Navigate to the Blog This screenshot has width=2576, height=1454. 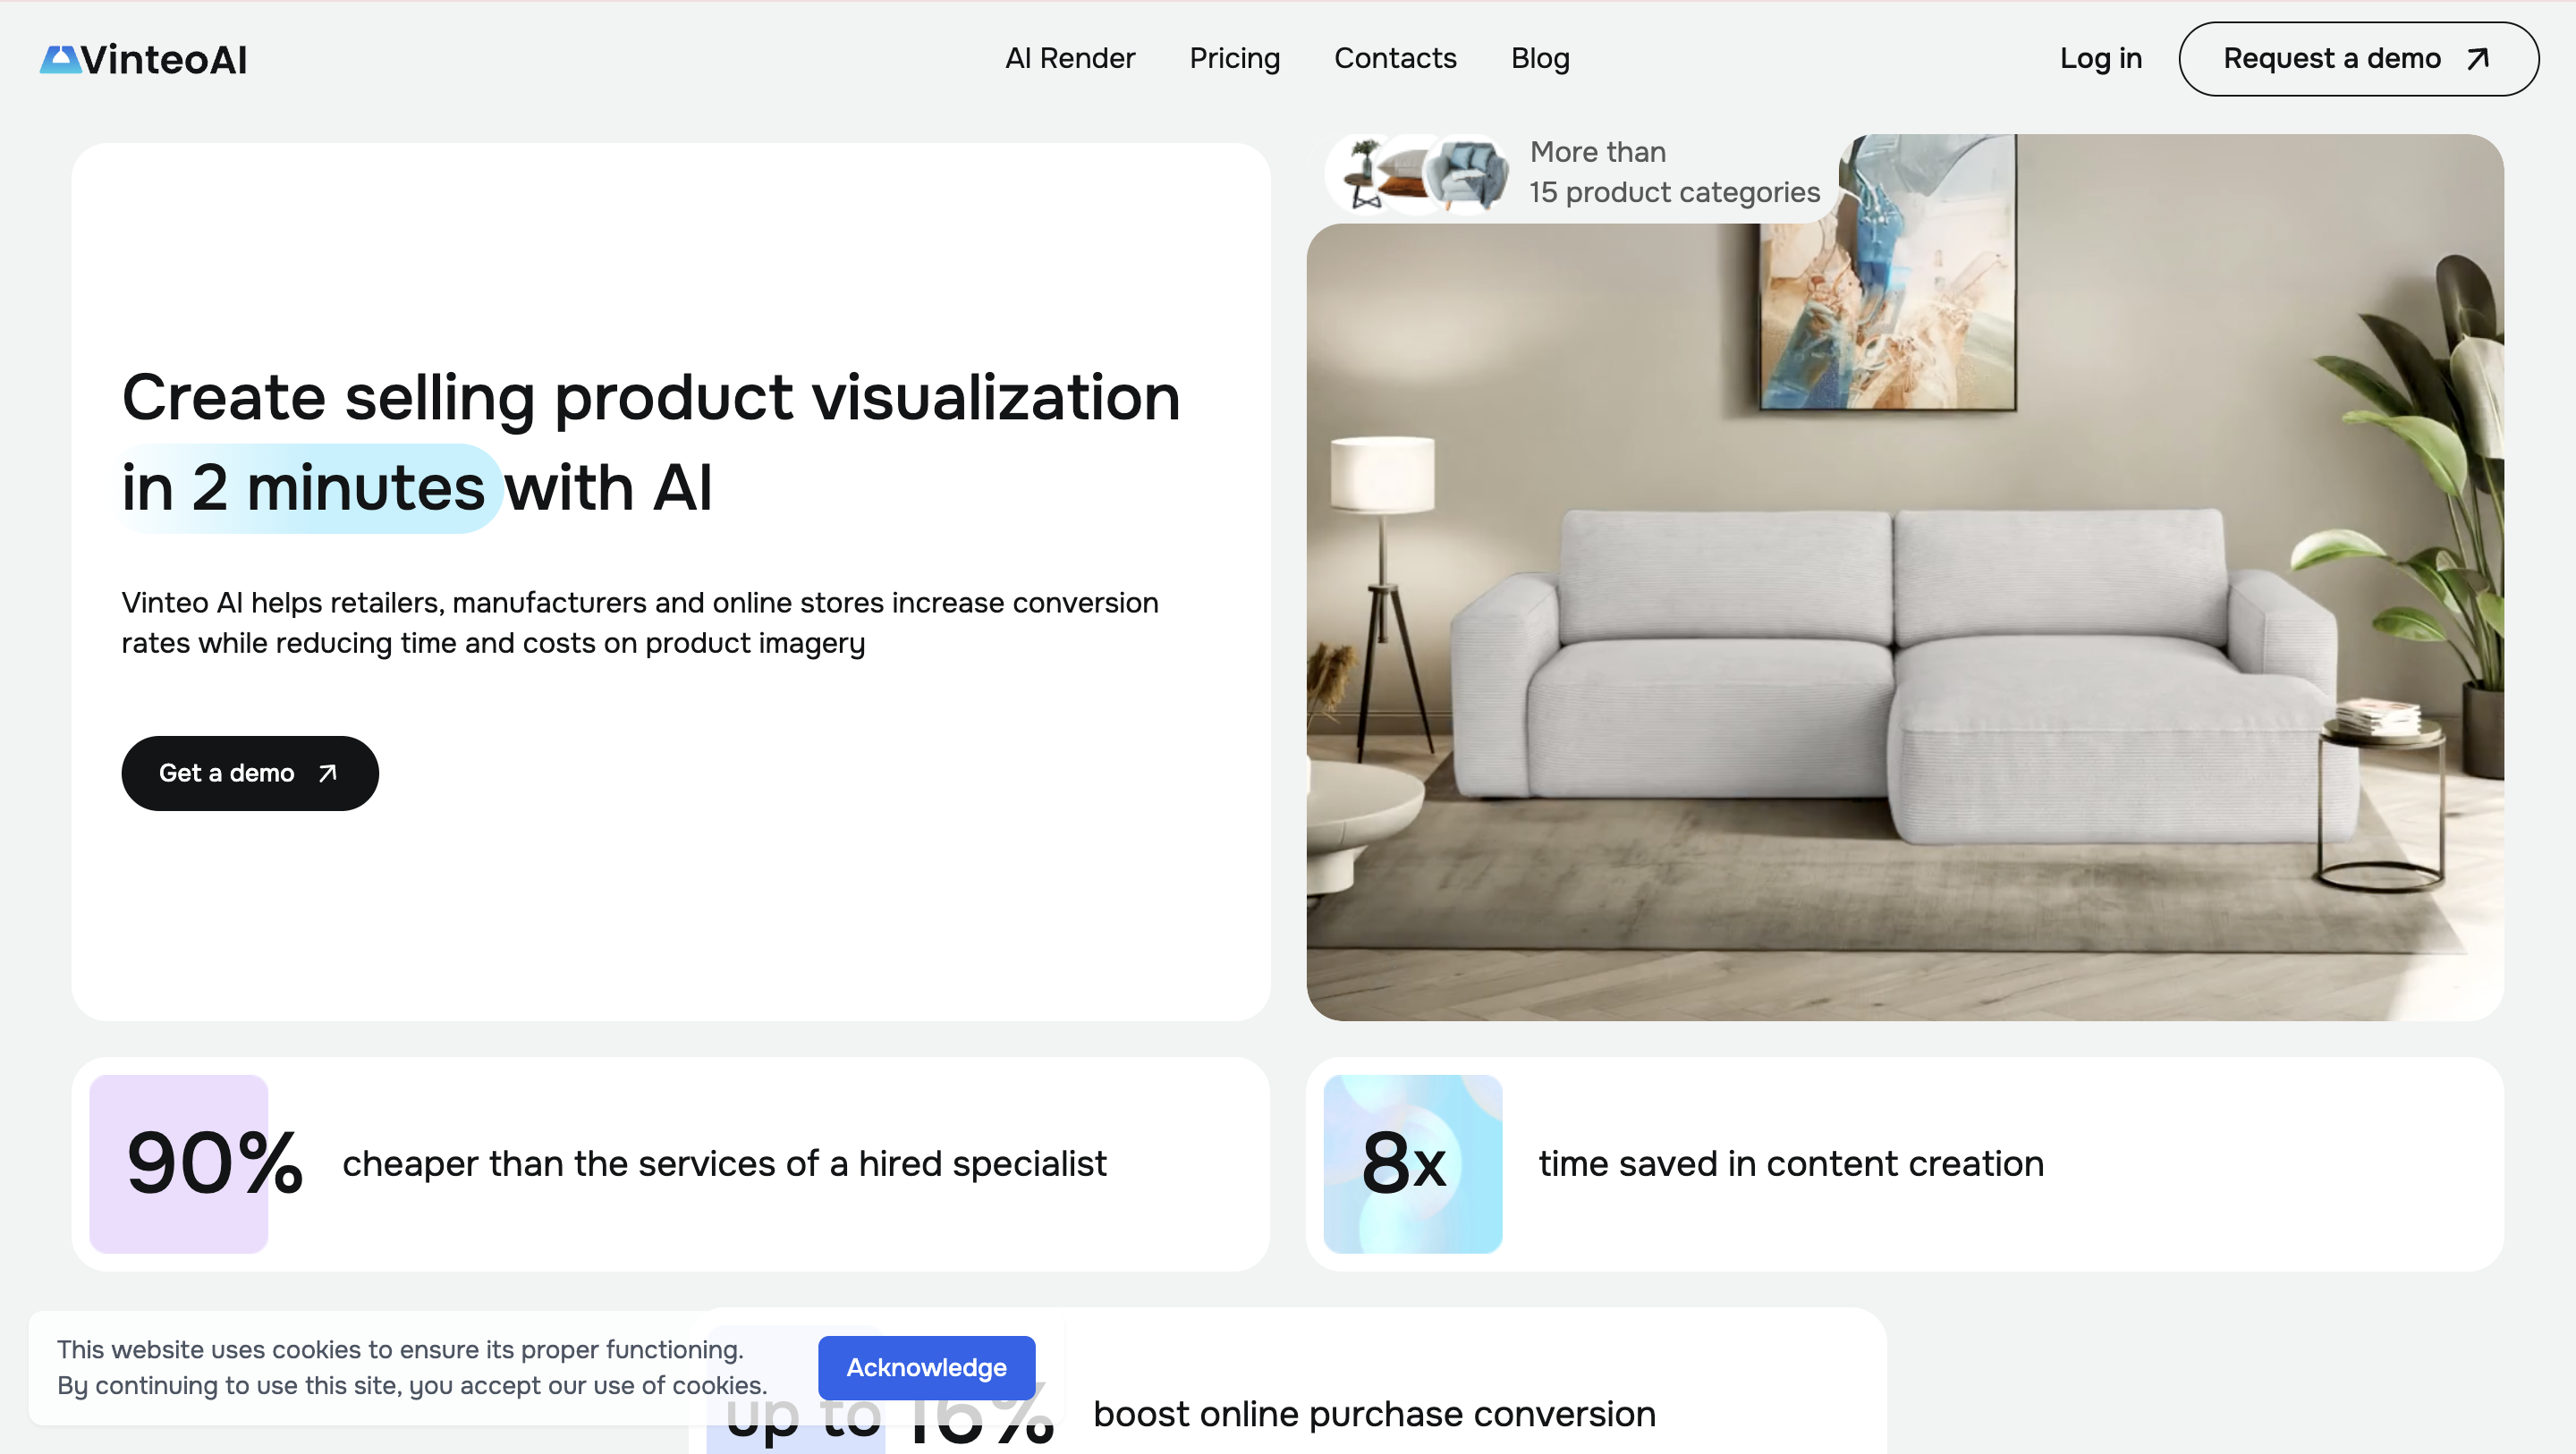pyautogui.click(x=1539, y=59)
